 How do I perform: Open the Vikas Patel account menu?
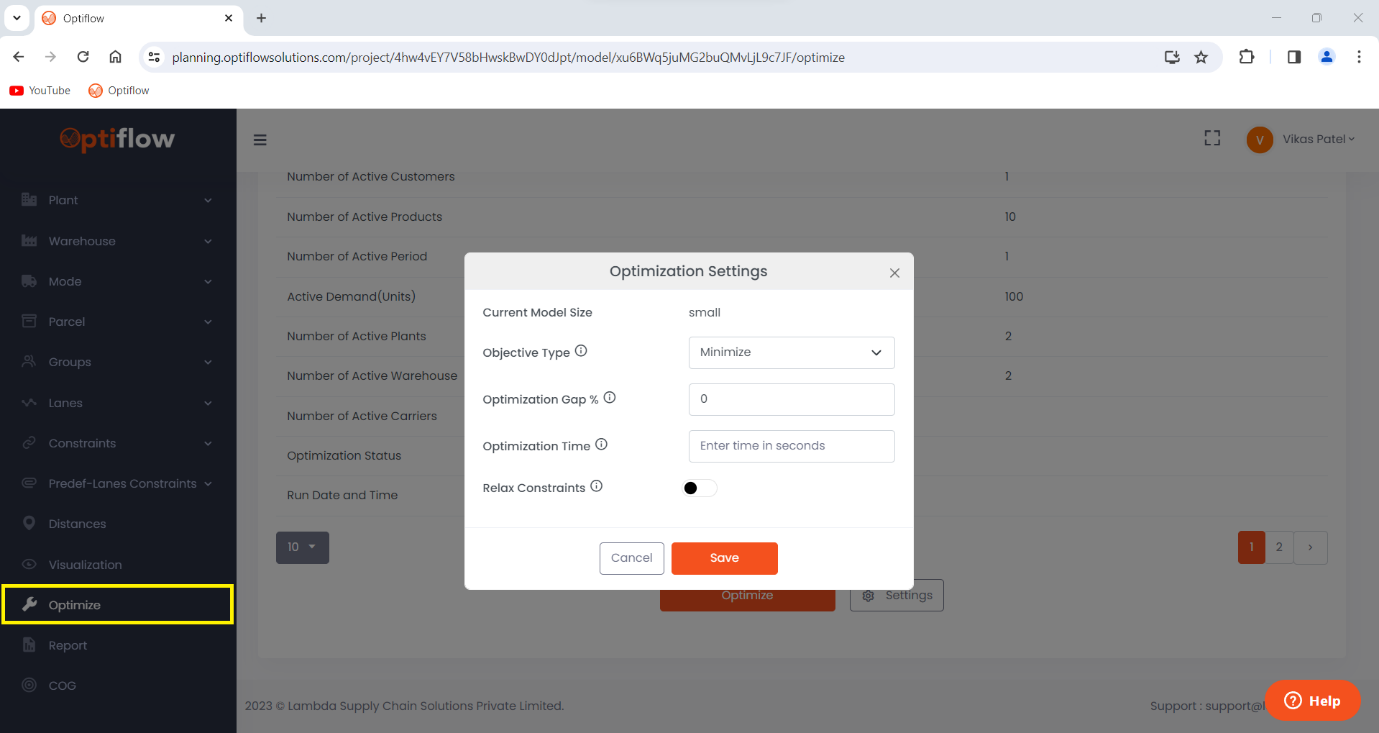1302,139
